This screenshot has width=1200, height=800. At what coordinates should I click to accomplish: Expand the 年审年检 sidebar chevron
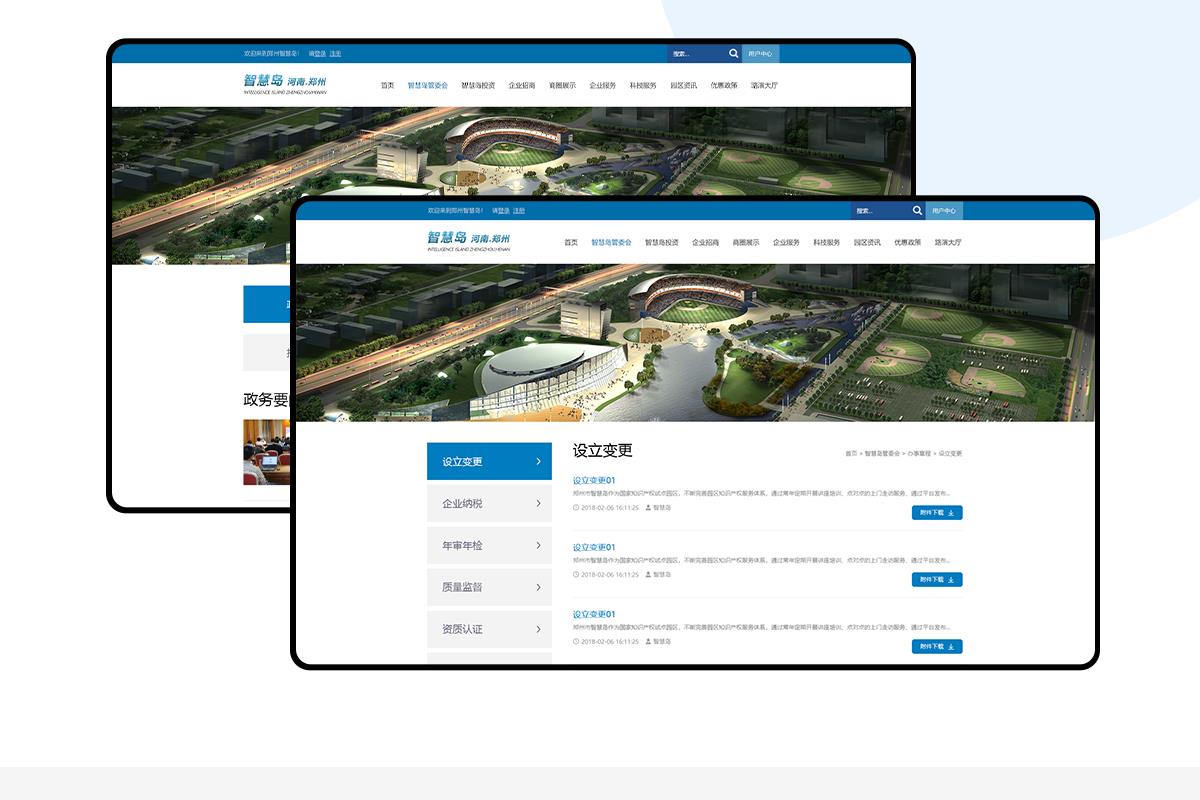pyautogui.click(x=538, y=546)
